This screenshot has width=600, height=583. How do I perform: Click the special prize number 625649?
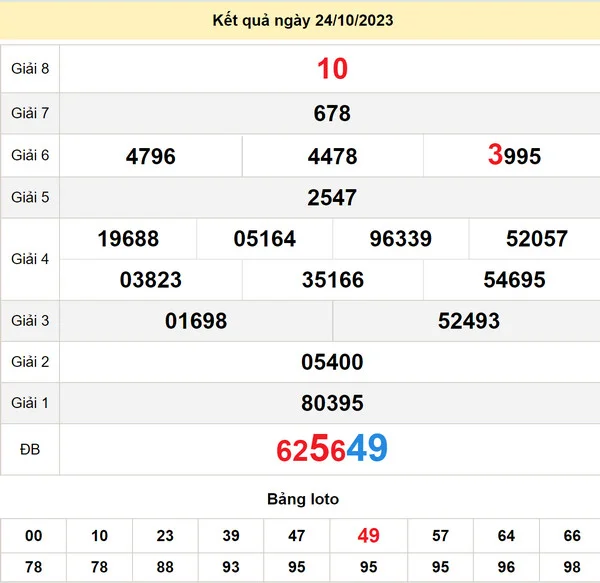332,449
